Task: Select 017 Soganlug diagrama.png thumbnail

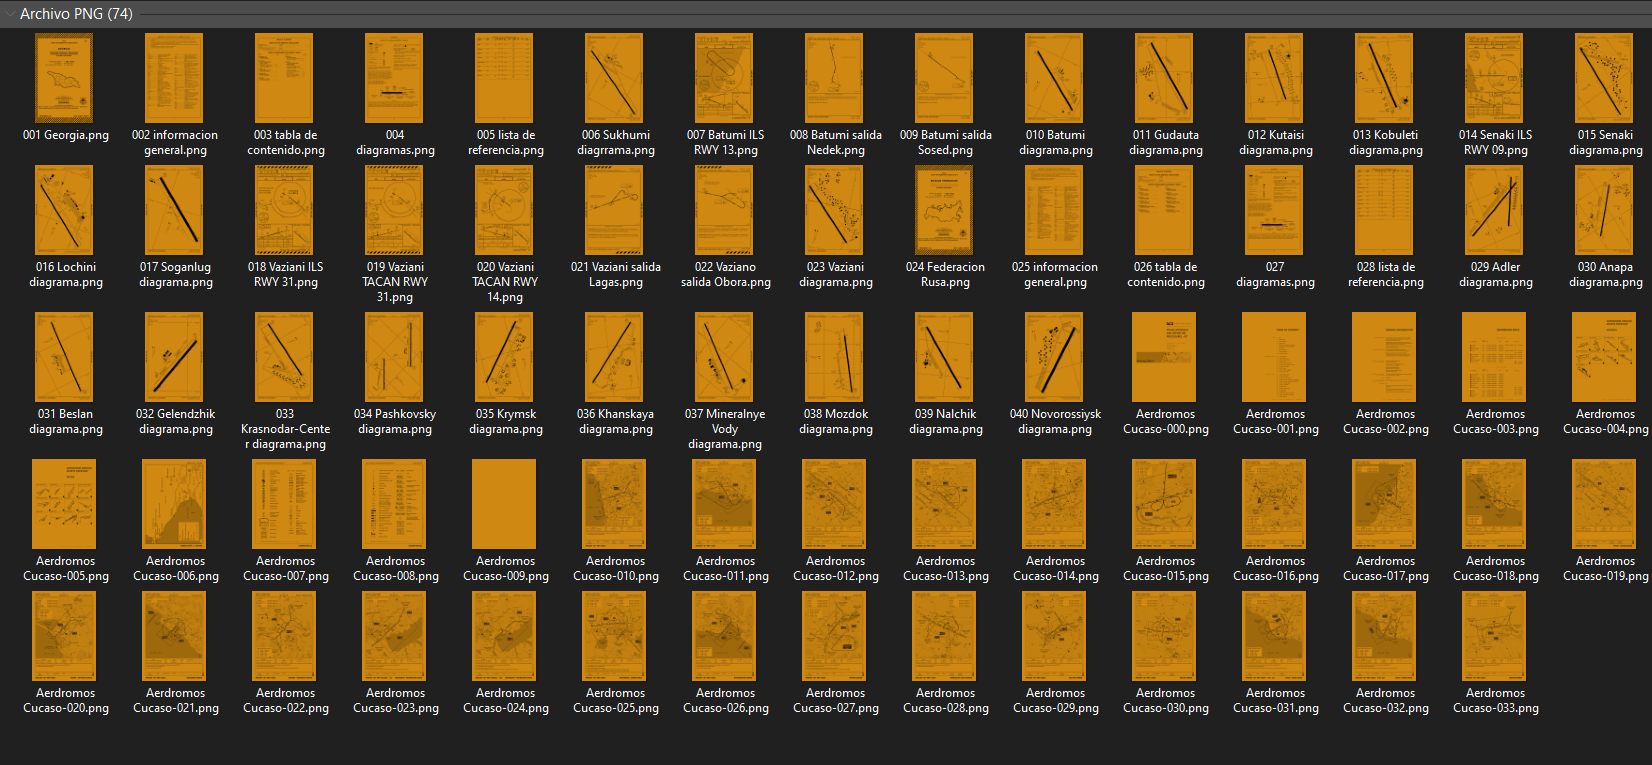Action: pos(174,210)
